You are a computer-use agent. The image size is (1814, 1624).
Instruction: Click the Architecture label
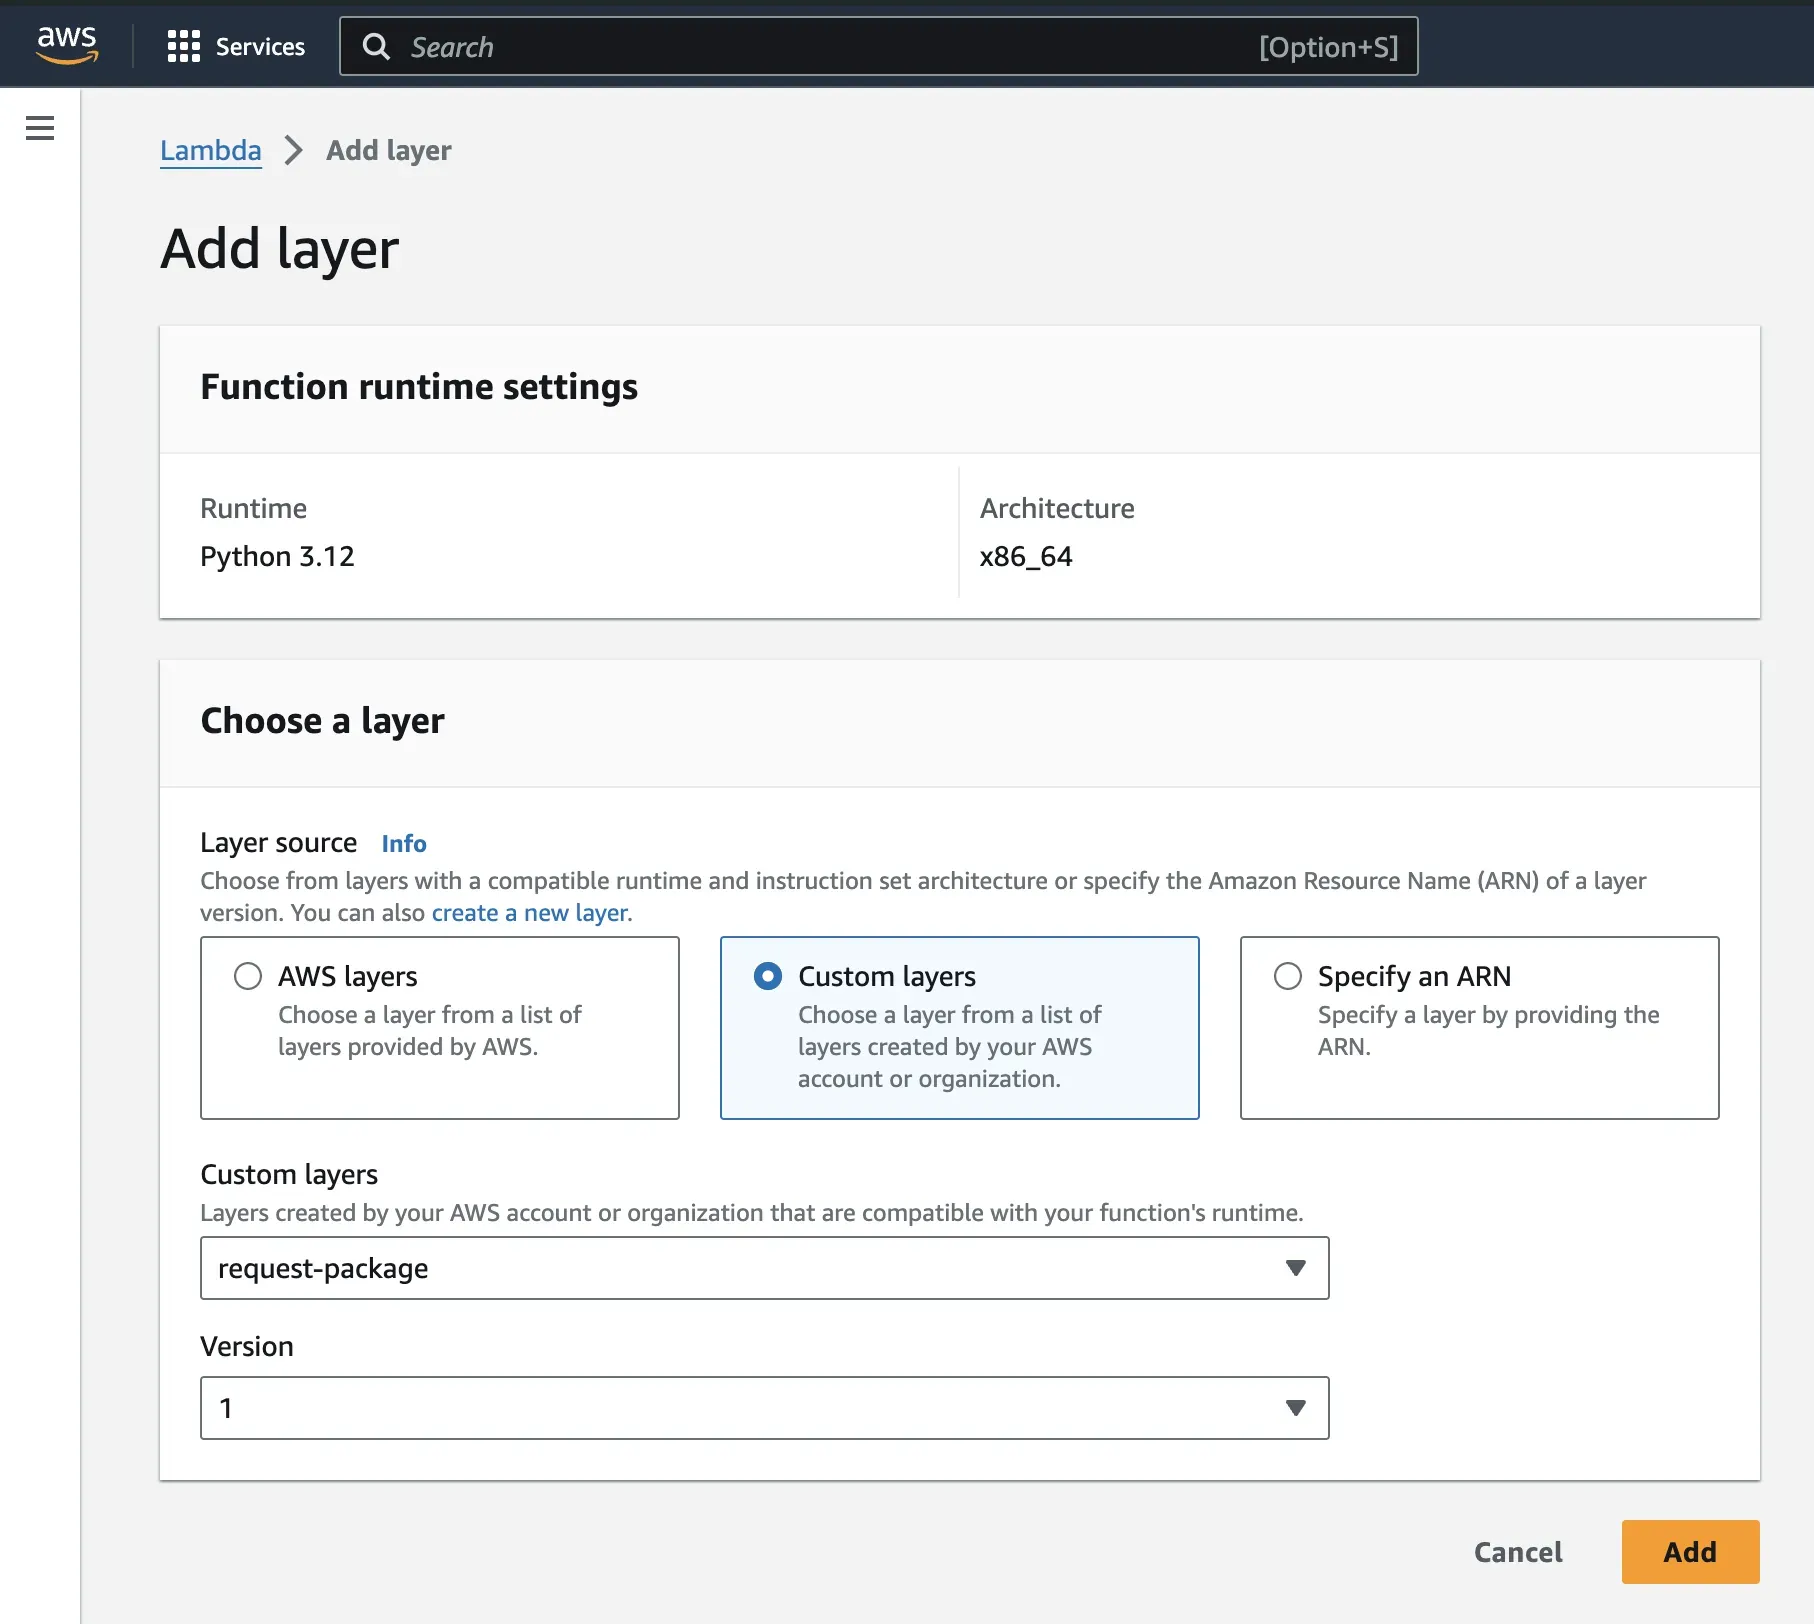click(x=1057, y=508)
